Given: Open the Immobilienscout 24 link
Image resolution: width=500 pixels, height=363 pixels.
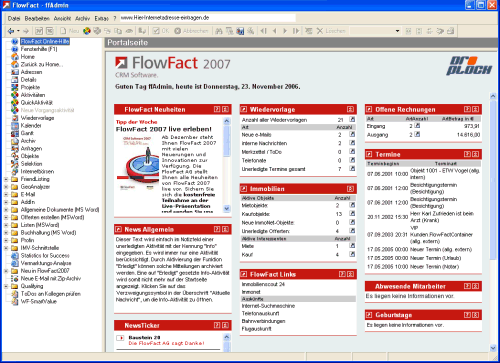Looking at the screenshot, I should click(x=263, y=284).
